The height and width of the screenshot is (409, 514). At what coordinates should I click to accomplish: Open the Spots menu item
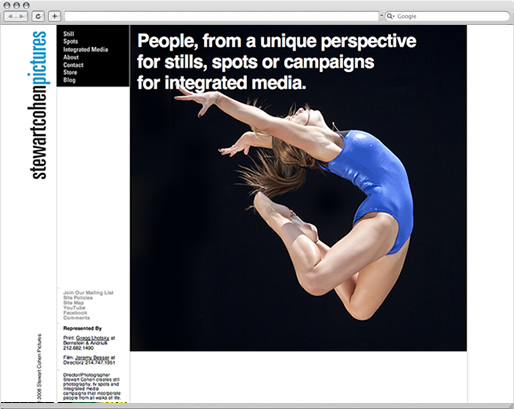(x=70, y=41)
